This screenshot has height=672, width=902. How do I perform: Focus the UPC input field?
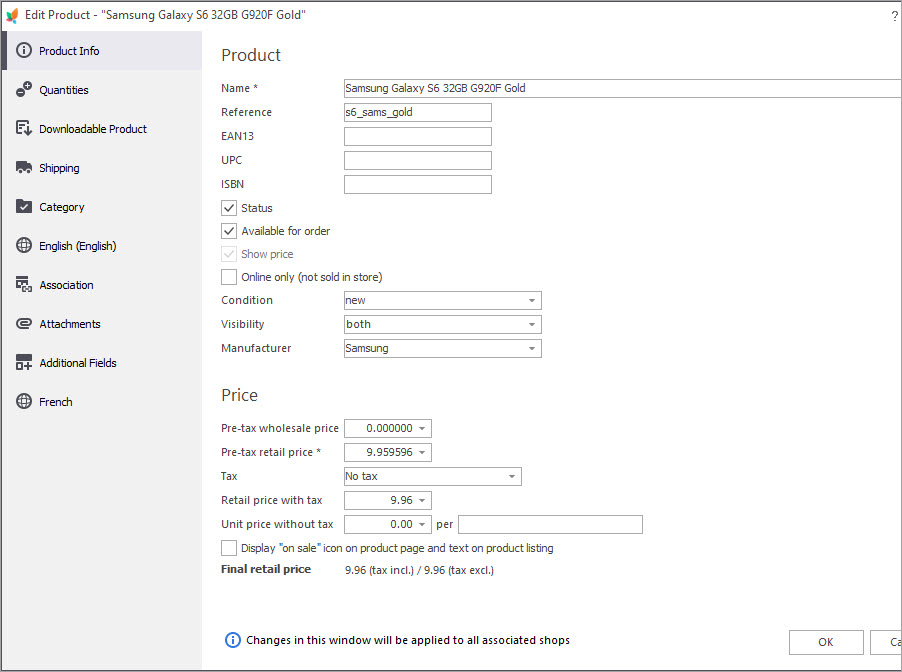(418, 161)
